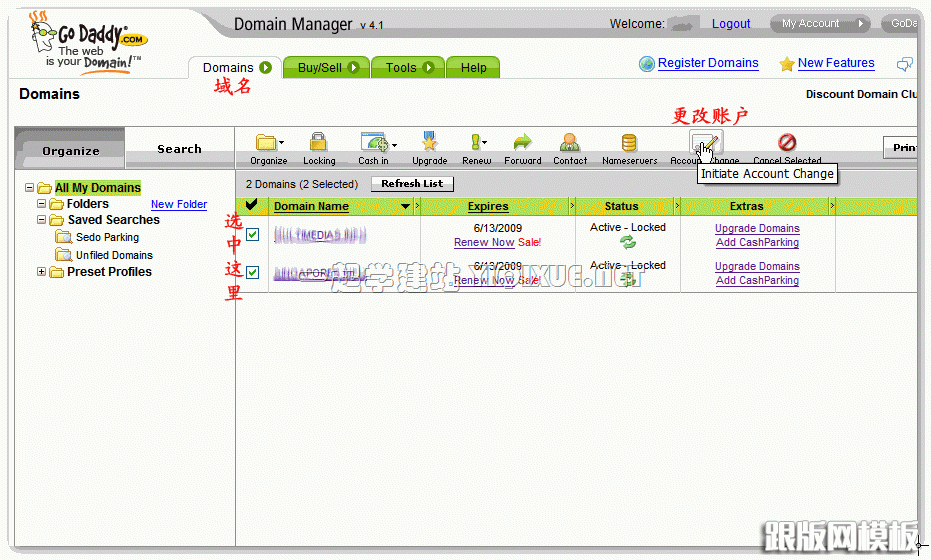Screen dimensions: 931x560
Task: Switch to the Search panel tab
Action: [179, 149]
